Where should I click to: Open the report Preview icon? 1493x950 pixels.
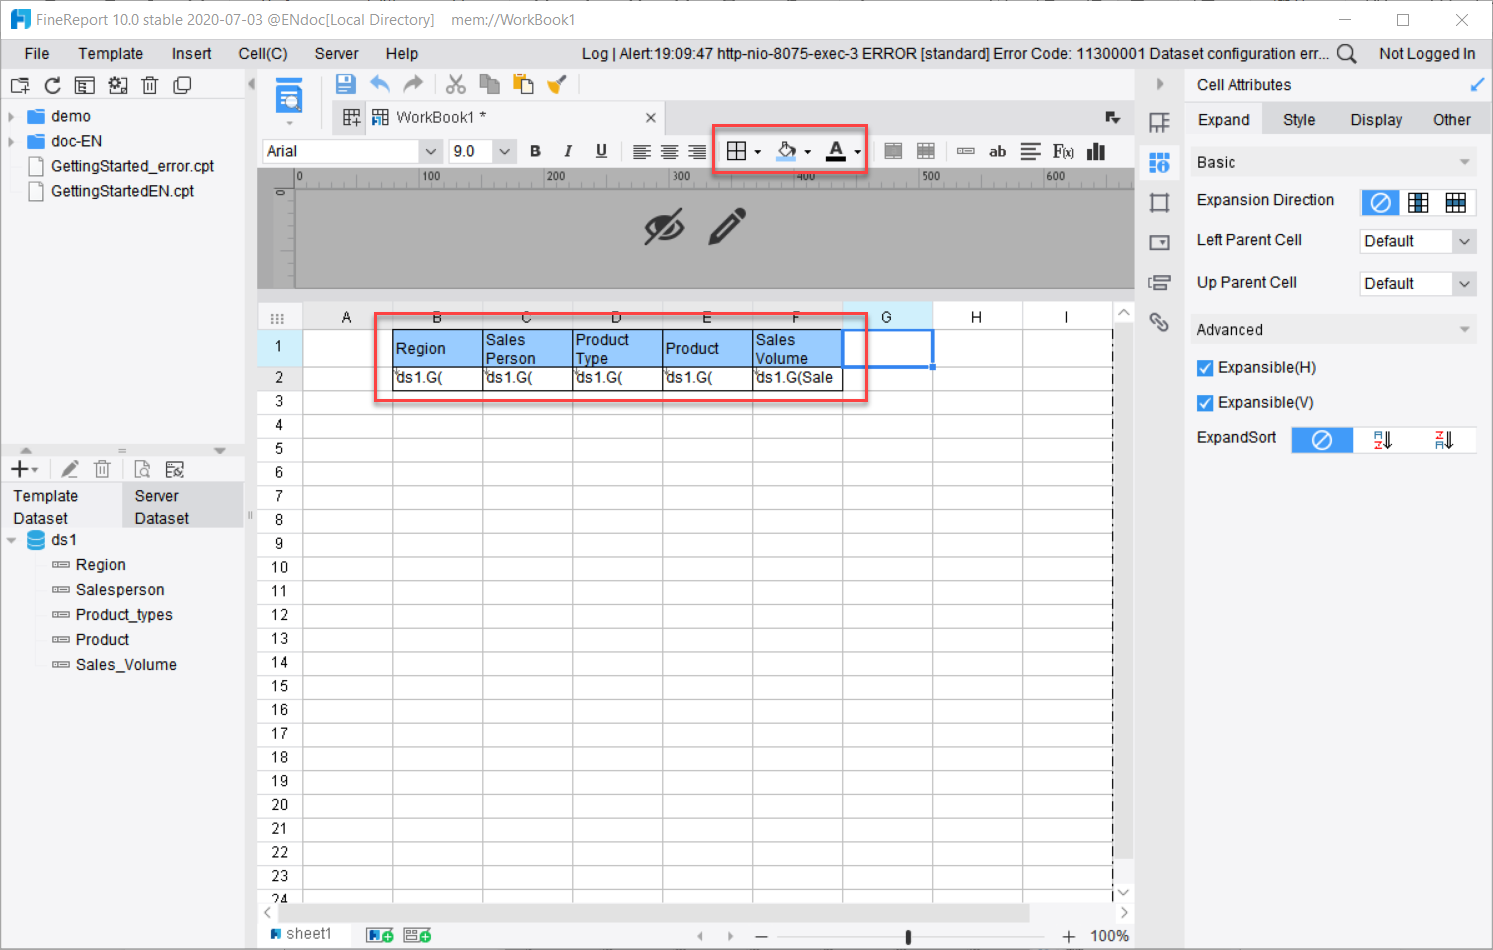coord(289,96)
